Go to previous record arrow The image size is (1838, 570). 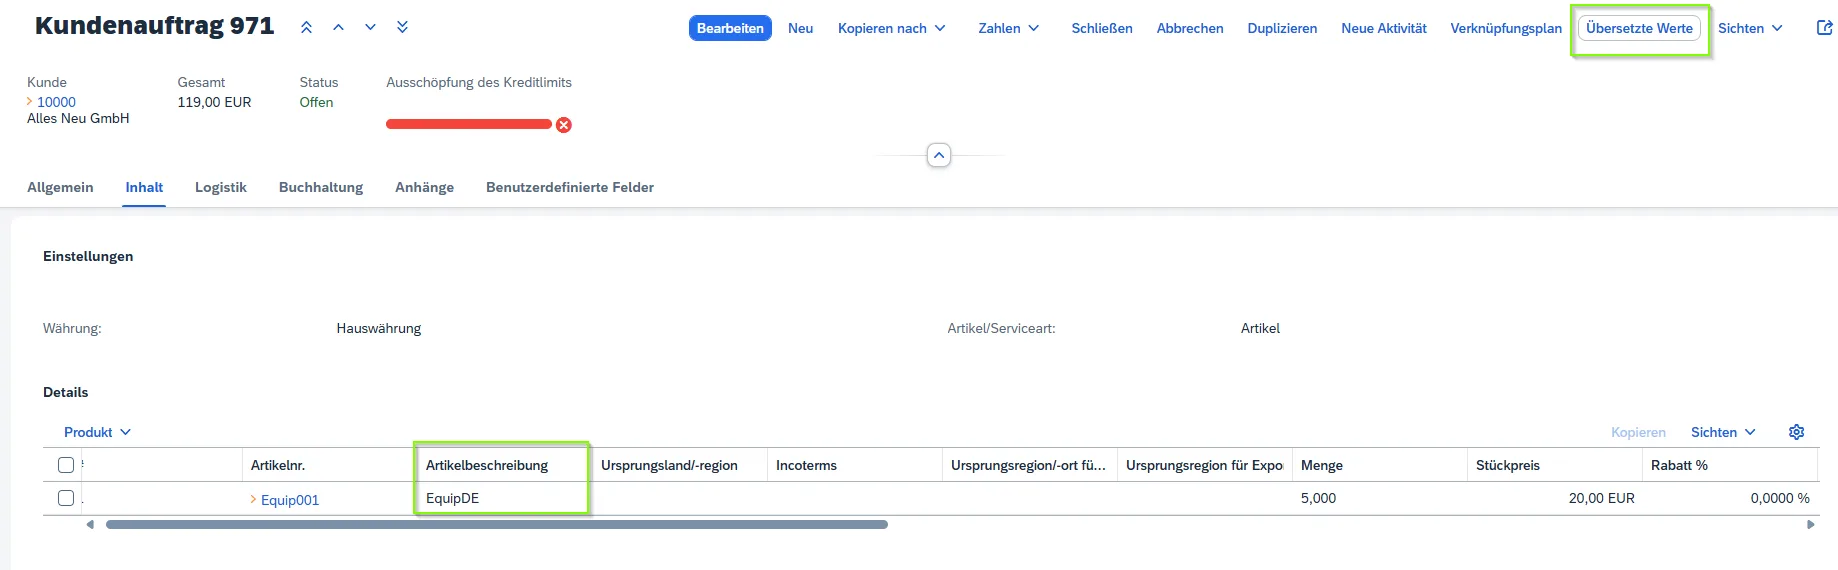(x=339, y=28)
